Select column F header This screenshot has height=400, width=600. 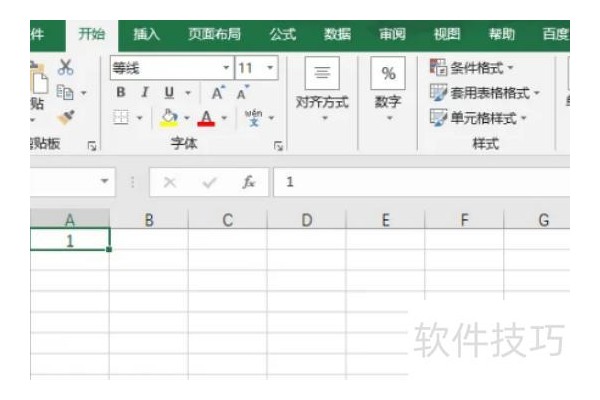[x=465, y=219]
